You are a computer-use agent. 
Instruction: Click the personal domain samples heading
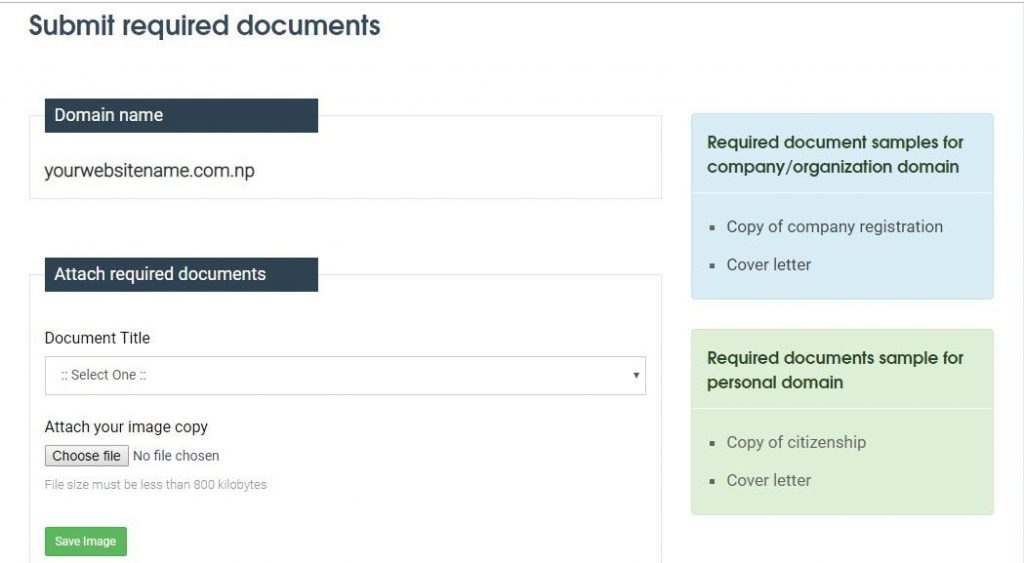tap(835, 370)
